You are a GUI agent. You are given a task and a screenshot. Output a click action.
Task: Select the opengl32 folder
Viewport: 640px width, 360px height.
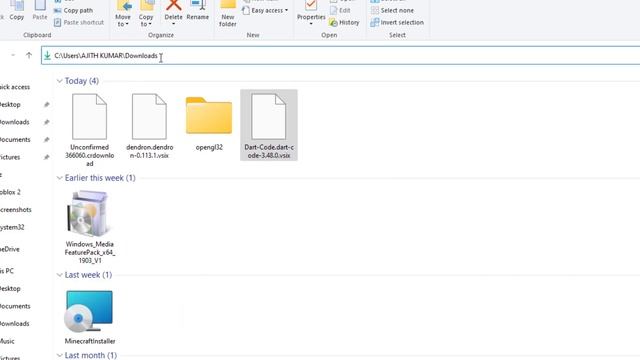point(209,124)
